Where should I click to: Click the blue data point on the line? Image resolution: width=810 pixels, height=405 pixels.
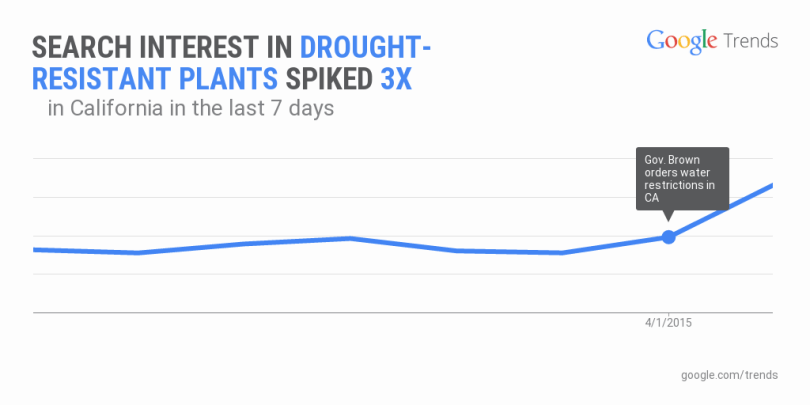669,237
